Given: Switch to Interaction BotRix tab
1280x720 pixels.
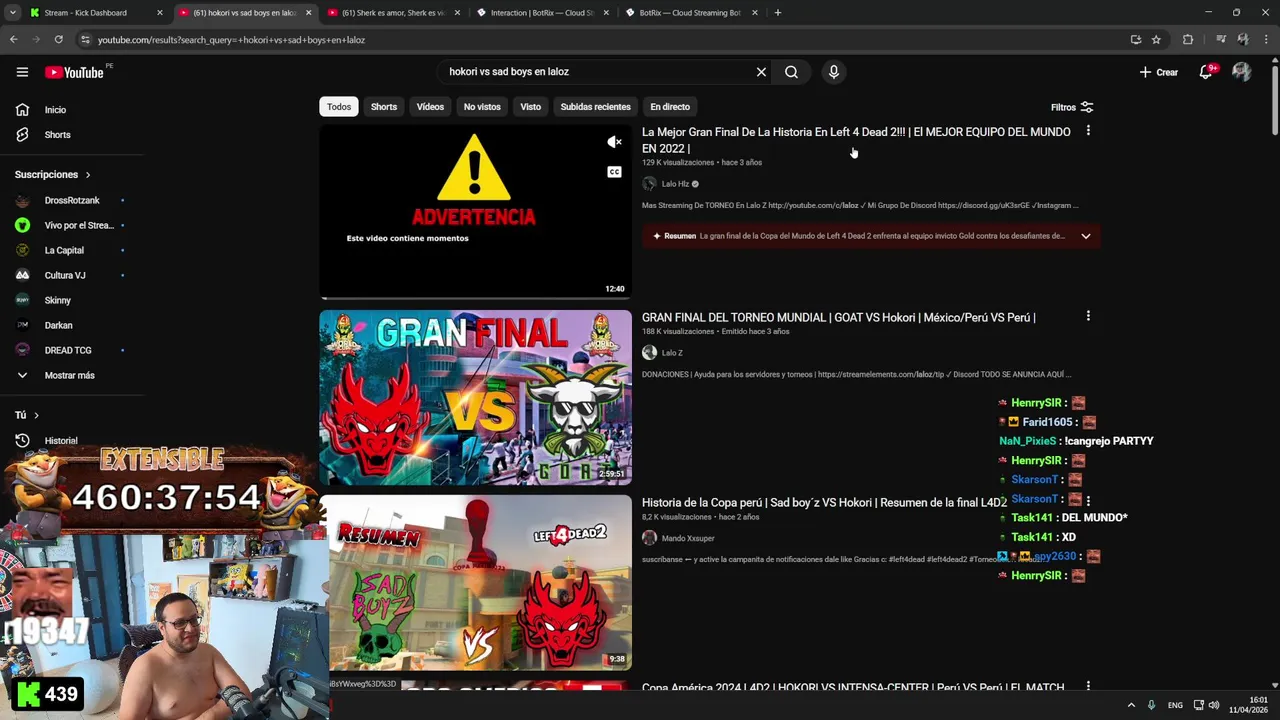Looking at the screenshot, I should (x=541, y=13).
